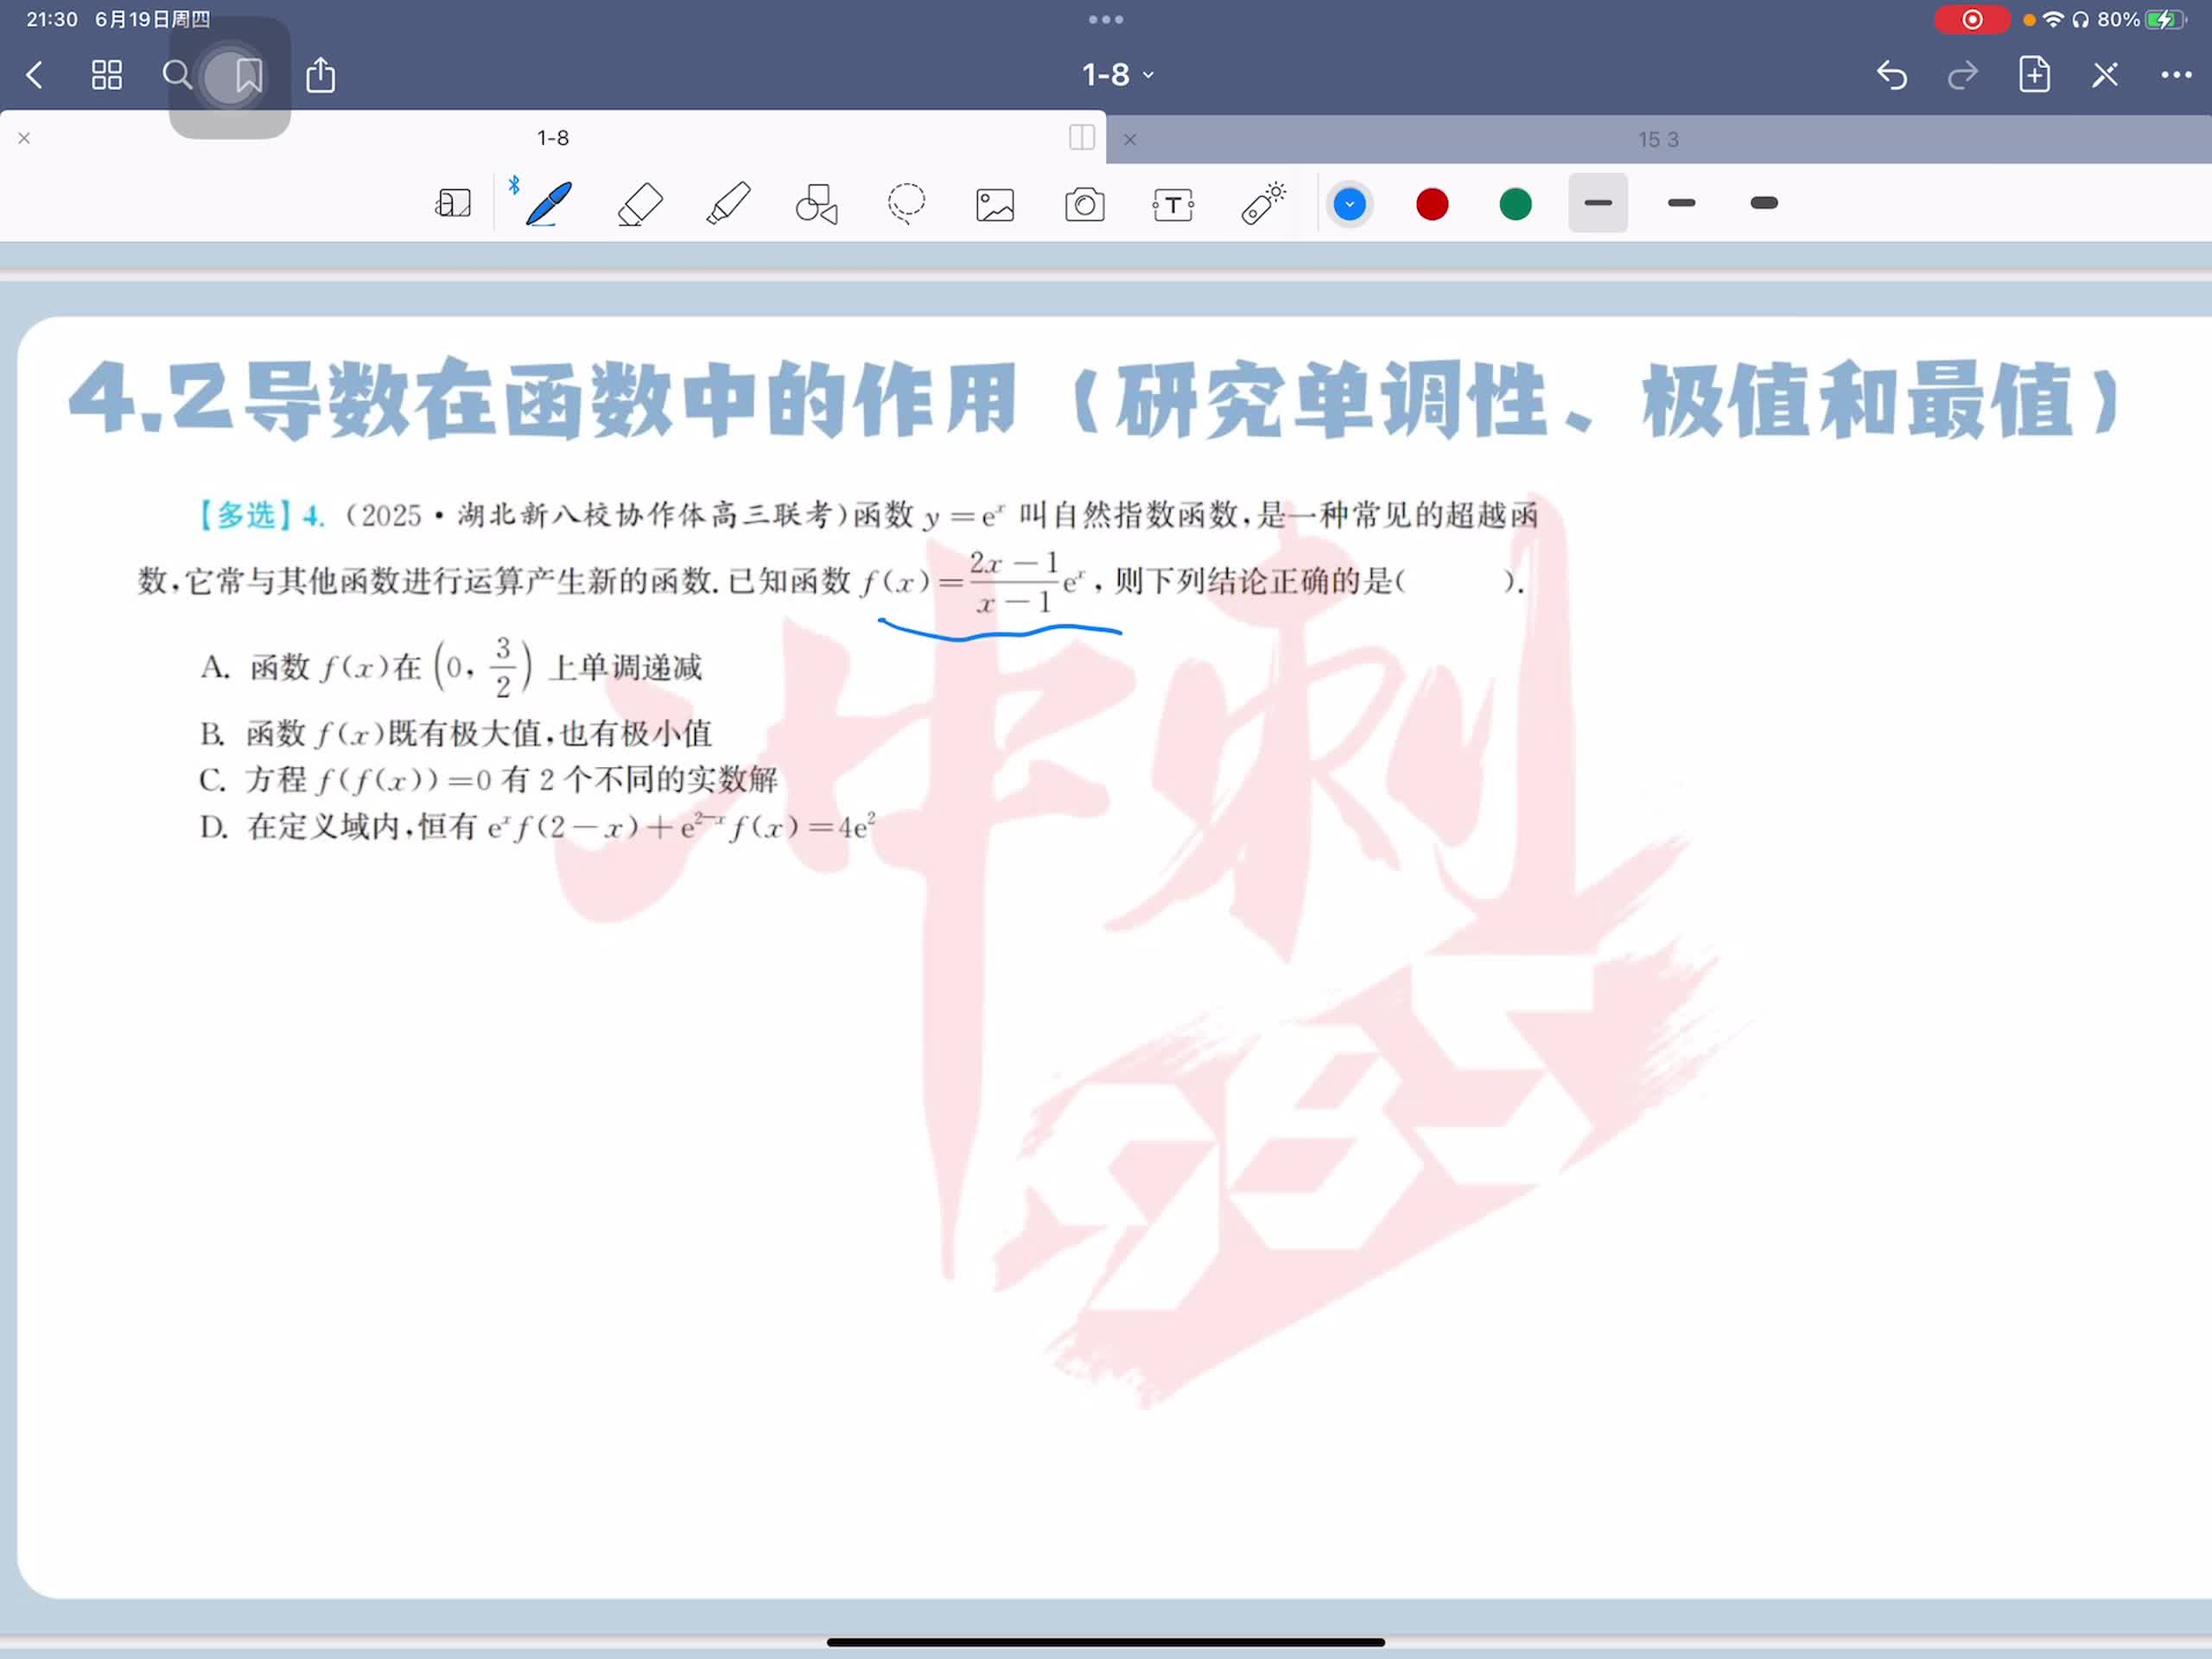The width and height of the screenshot is (2212, 1659).
Task: Select the Highlighter tool
Action: pos(728,204)
